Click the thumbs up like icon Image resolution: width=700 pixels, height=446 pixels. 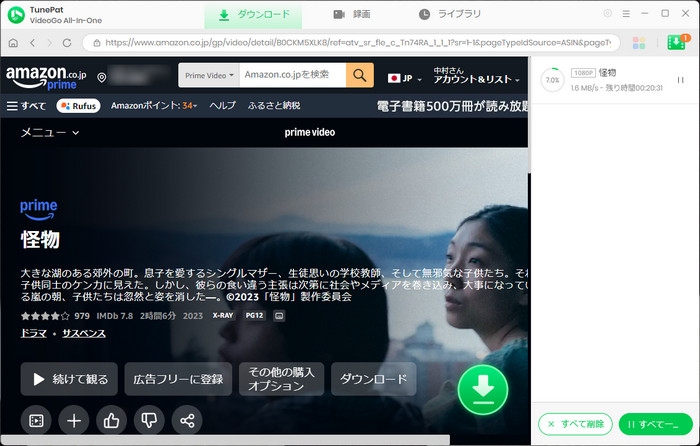click(111, 420)
